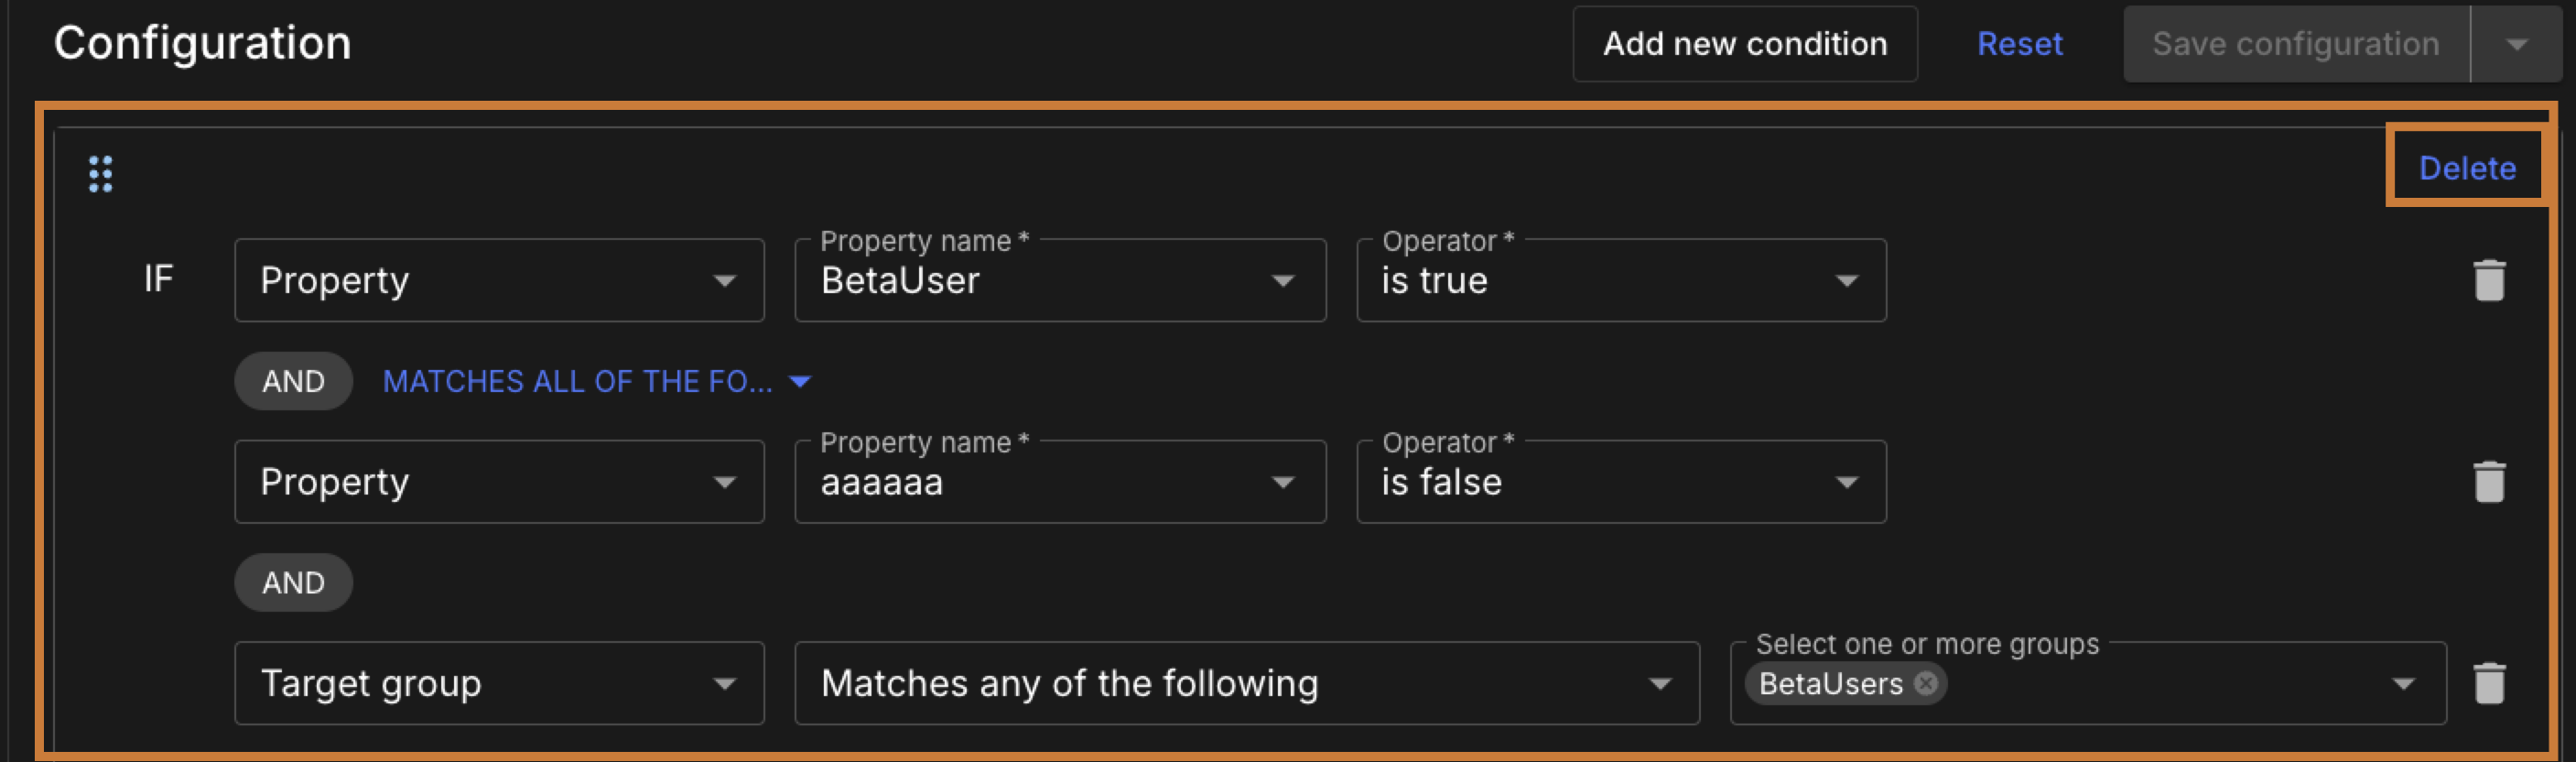The image size is (2576, 762).
Task: Click the groups selector dropdown arrow
Action: (x=2404, y=683)
